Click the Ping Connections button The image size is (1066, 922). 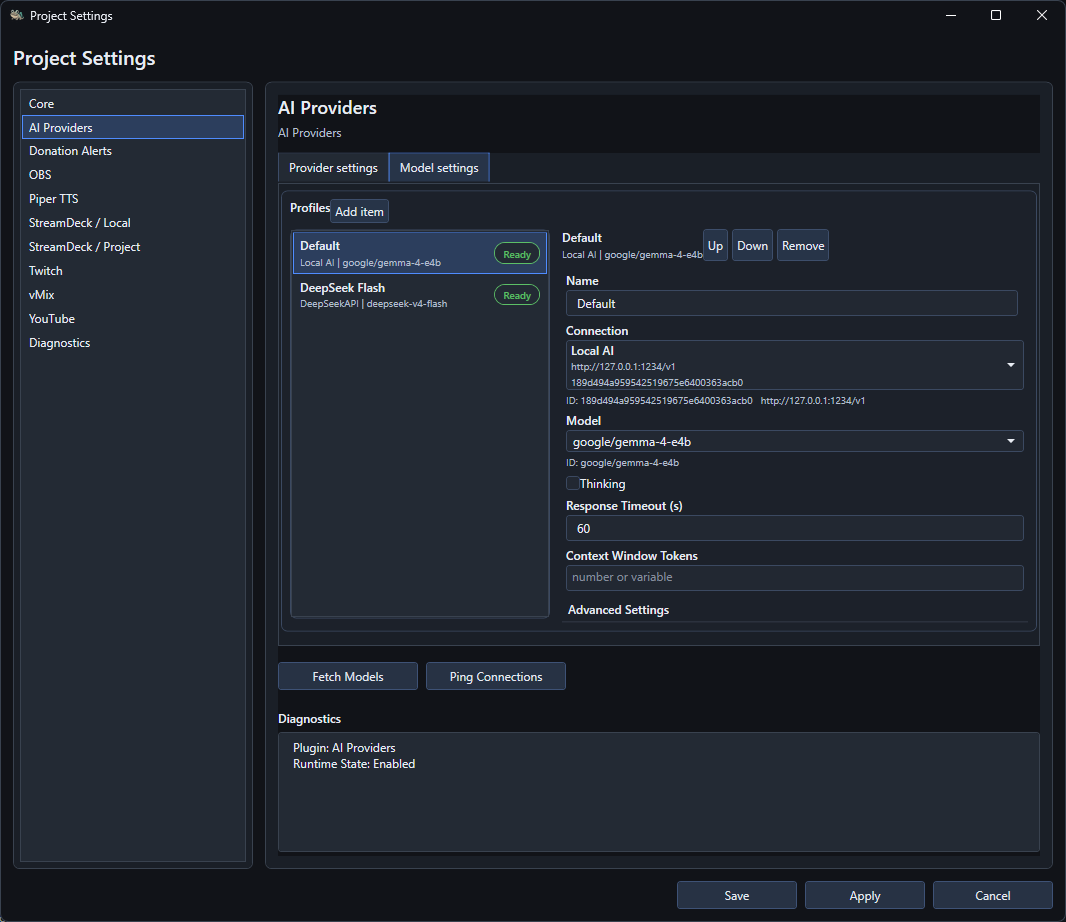496,677
